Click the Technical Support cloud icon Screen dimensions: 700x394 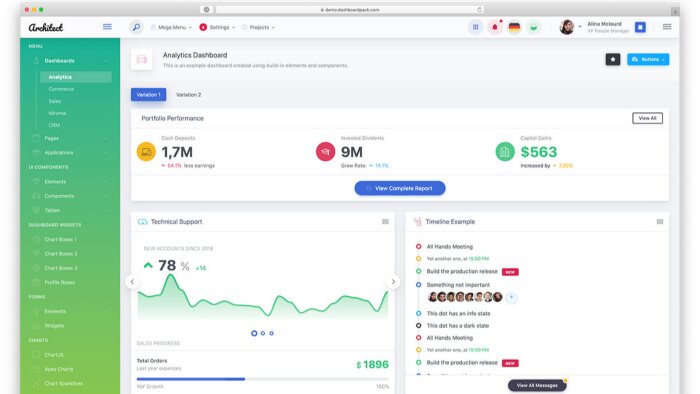142,222
